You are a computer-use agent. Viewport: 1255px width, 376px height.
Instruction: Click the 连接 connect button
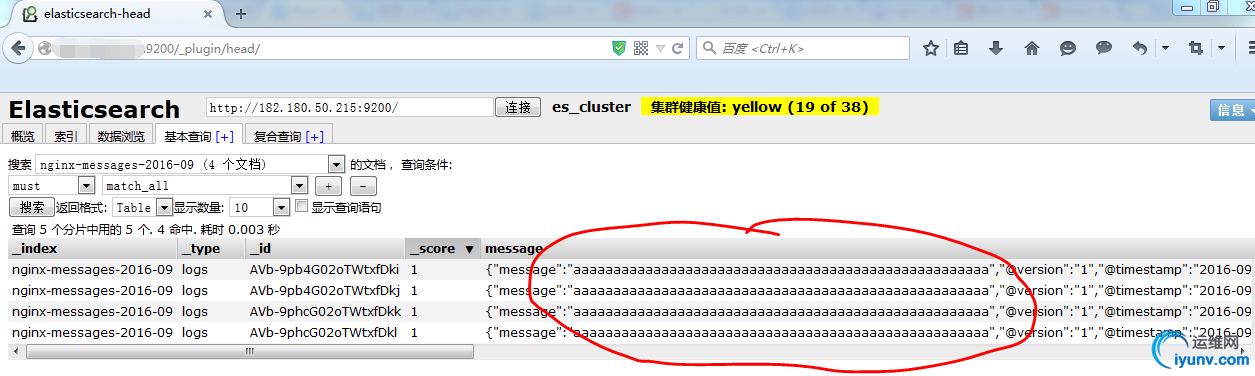point(518,107)
